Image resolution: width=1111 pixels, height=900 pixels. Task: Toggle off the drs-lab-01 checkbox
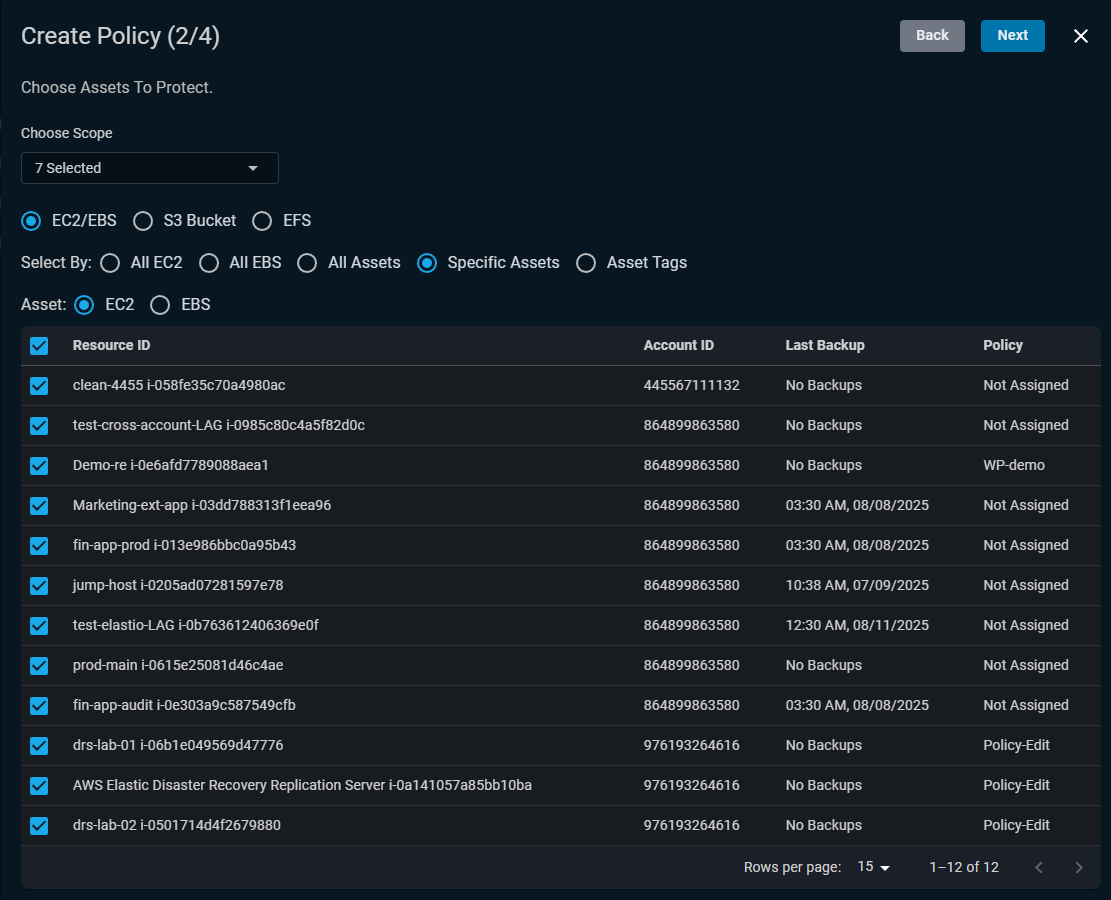38,745
